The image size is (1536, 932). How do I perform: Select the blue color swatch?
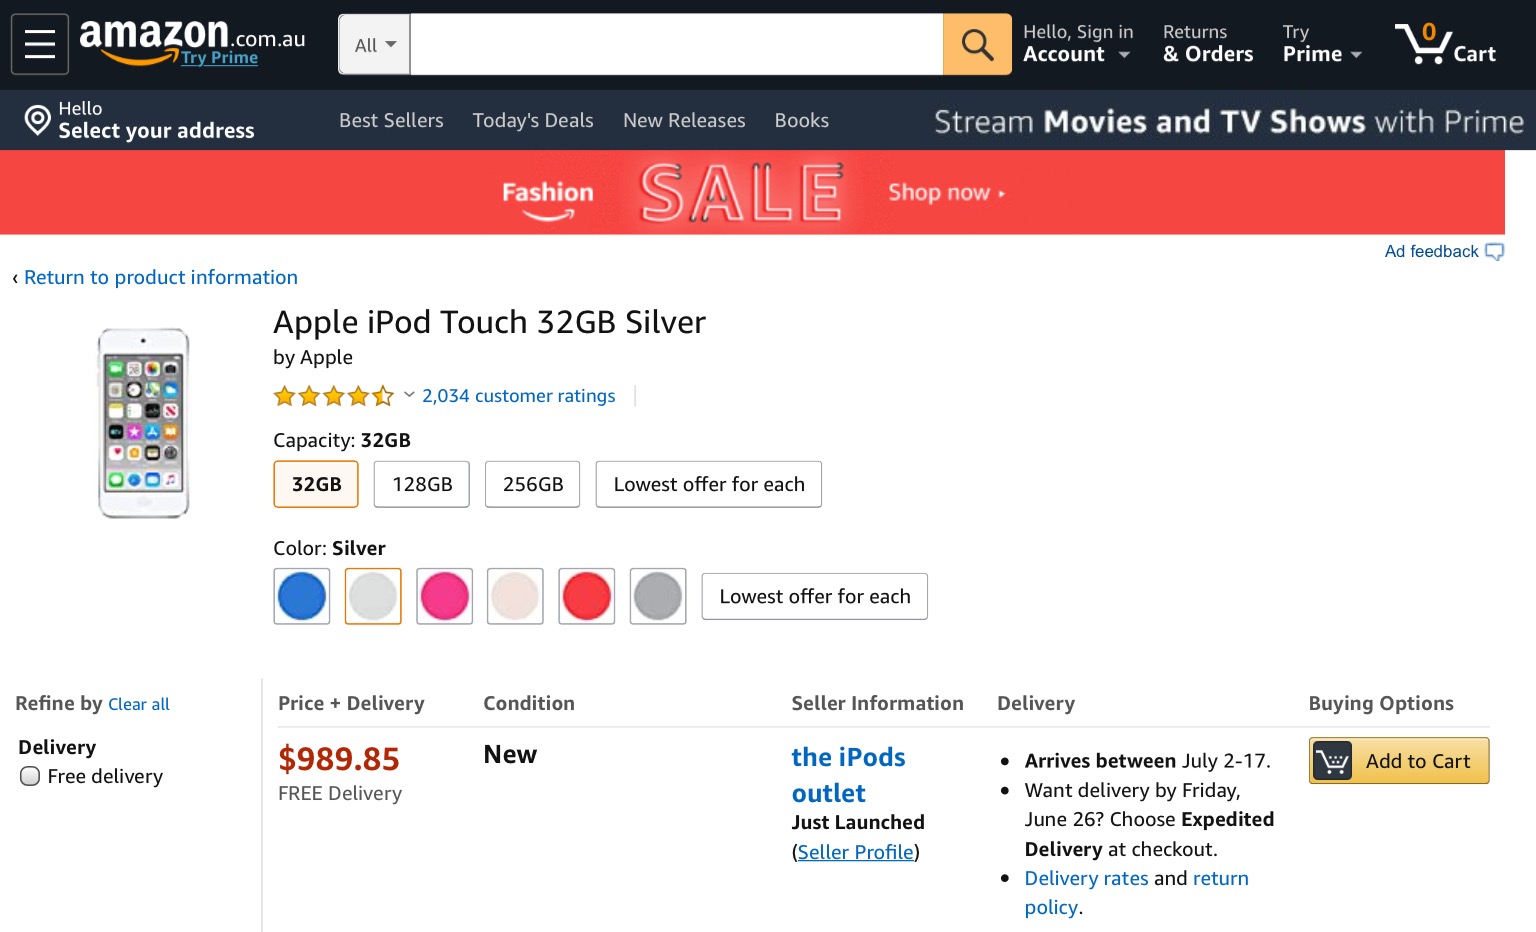302,596
